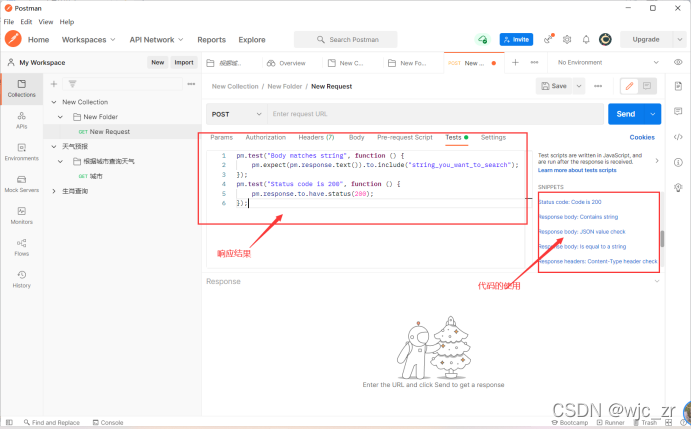691x430 pixels.
Task: Open the Upgrade dropdown arrow
Action: tap(680, 40)
